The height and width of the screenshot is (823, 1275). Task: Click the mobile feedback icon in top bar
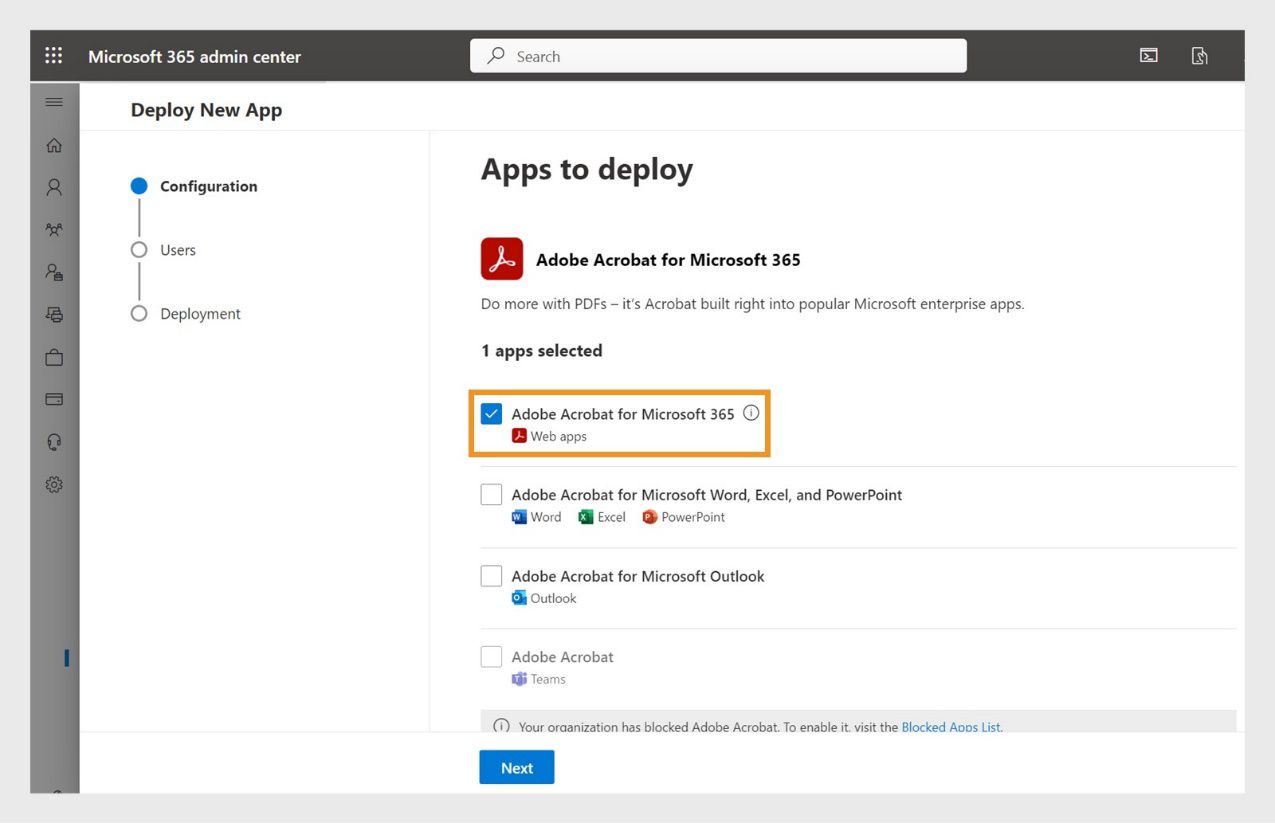[1199, 55]
